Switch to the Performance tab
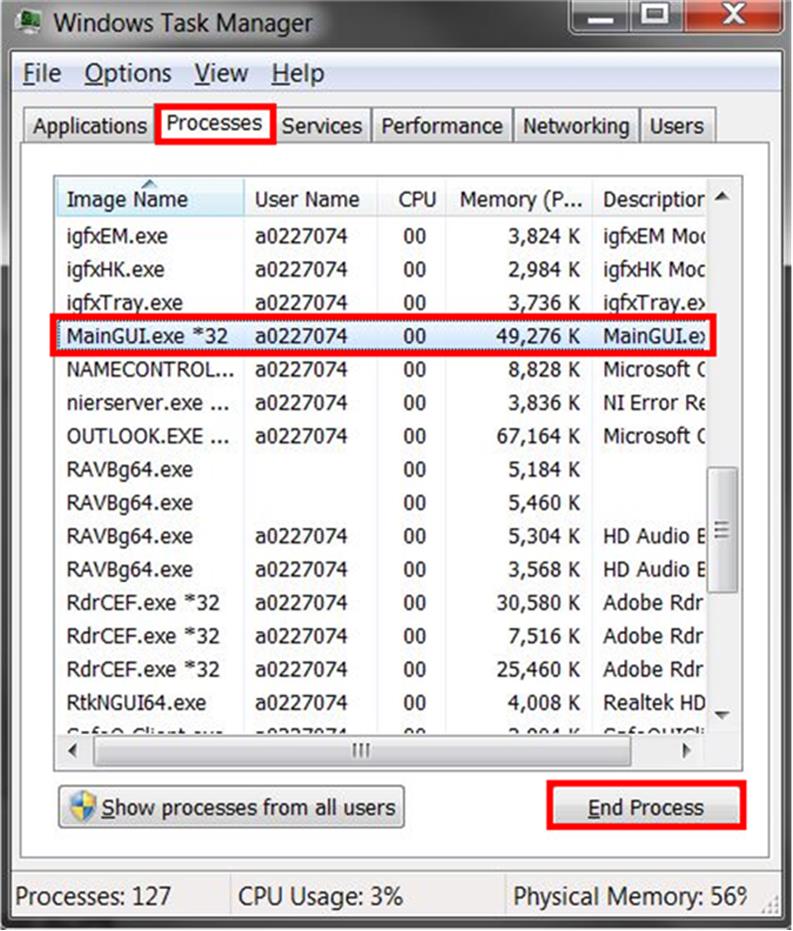 [441, 126]
